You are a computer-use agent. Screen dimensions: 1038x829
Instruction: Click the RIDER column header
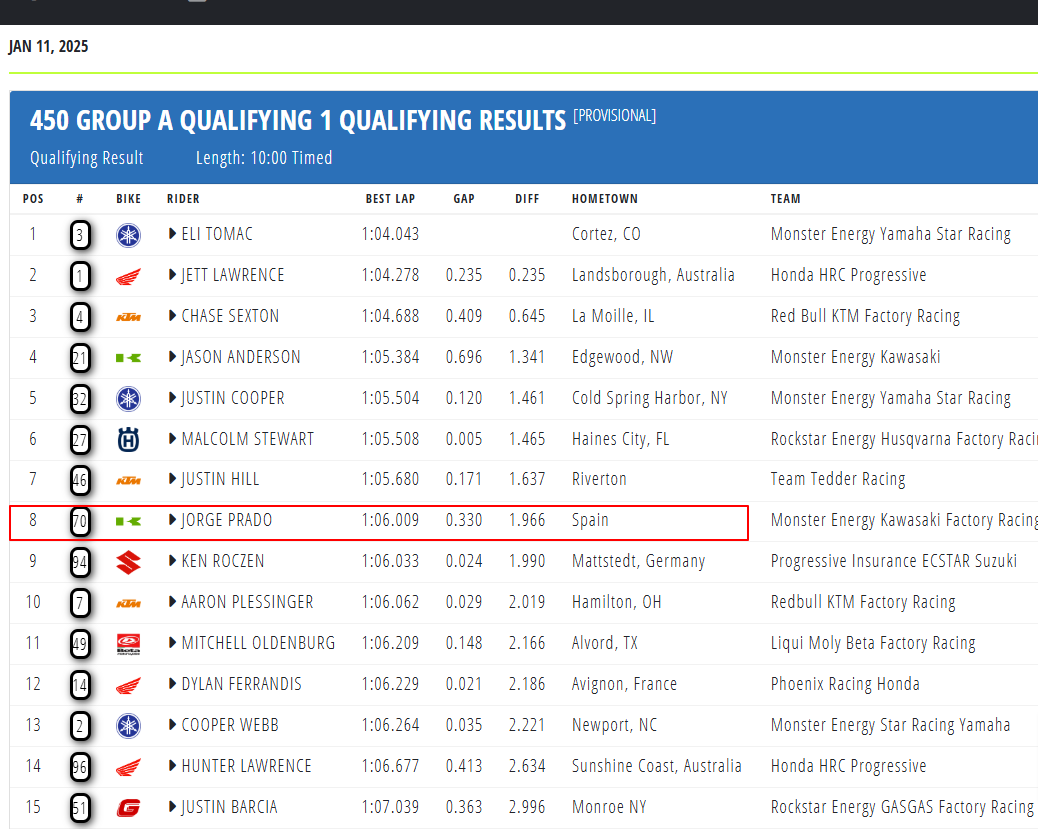183,199
